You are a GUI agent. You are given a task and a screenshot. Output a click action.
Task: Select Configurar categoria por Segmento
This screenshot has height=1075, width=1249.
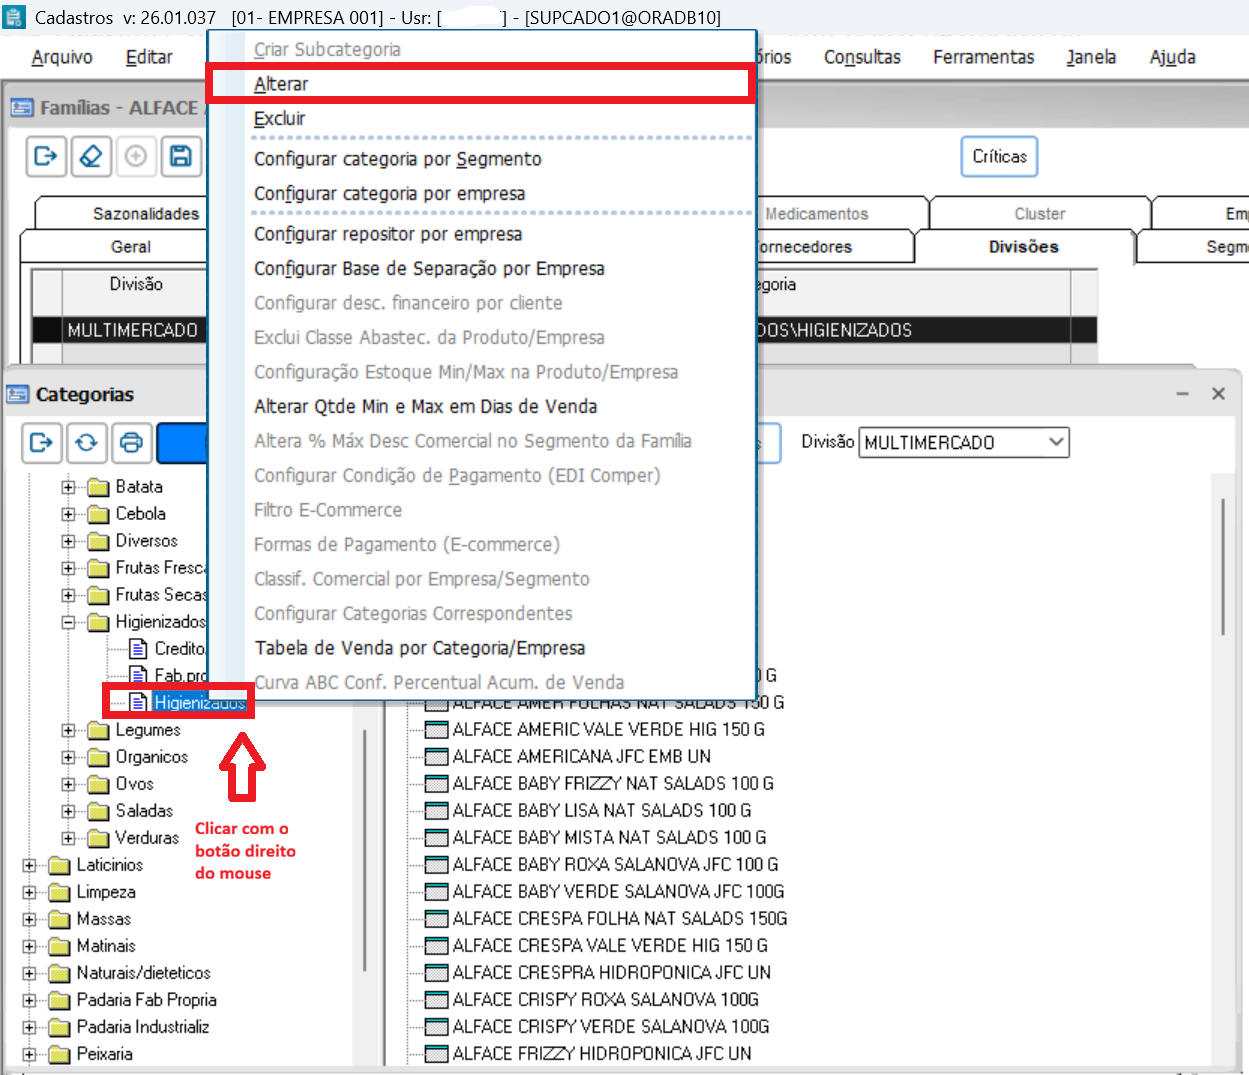click(398, 159)
